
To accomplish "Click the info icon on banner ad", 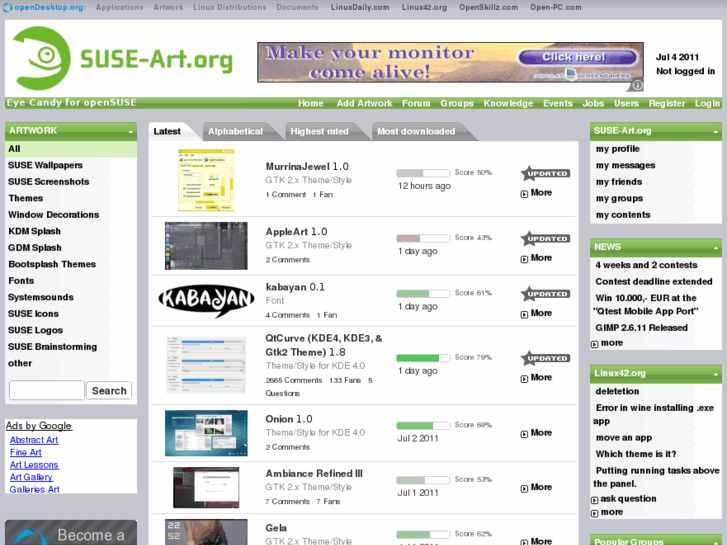I will (x=638, y=85).
